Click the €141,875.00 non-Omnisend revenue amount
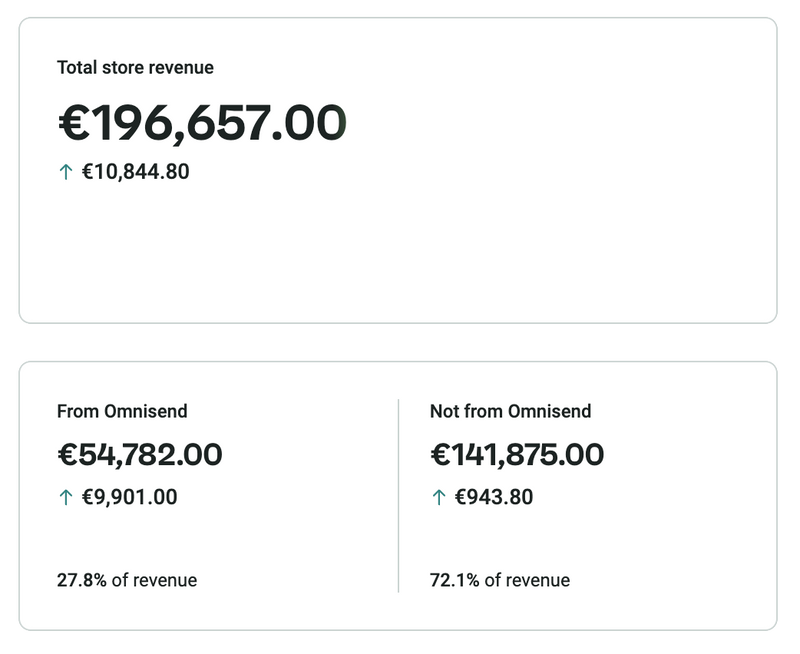Screen dimensions: 800x654 tap(517, 455)
